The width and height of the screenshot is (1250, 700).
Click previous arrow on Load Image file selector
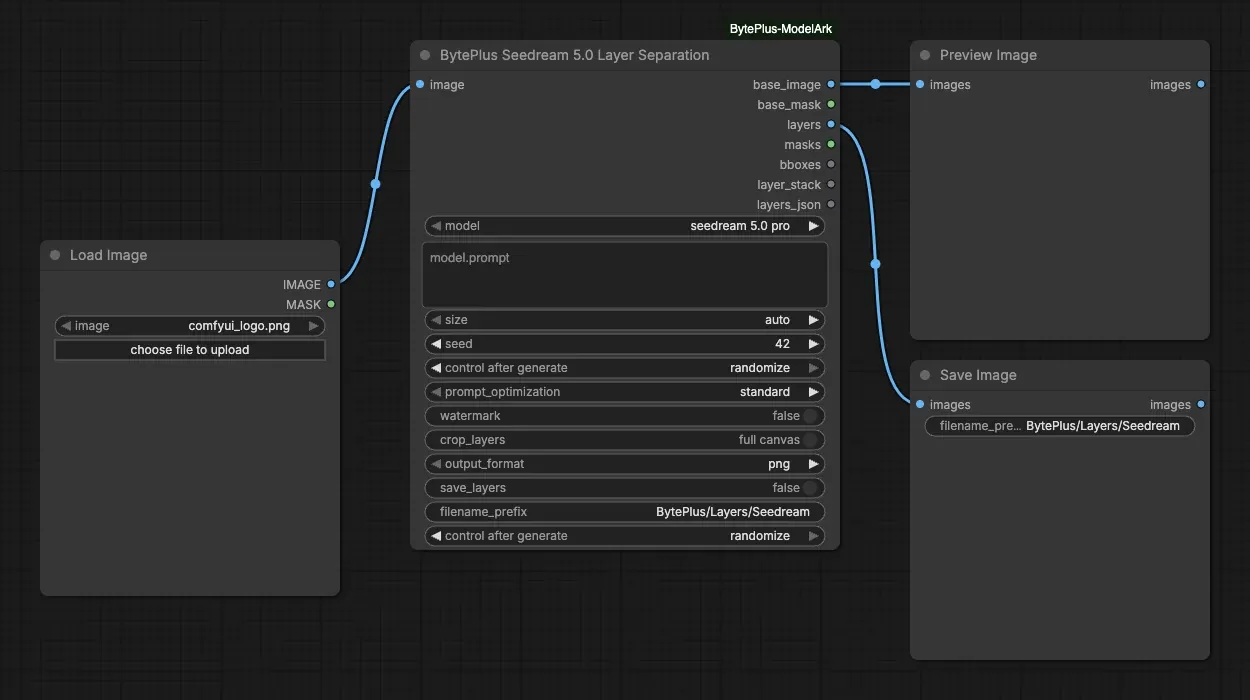tap(66, 326)
